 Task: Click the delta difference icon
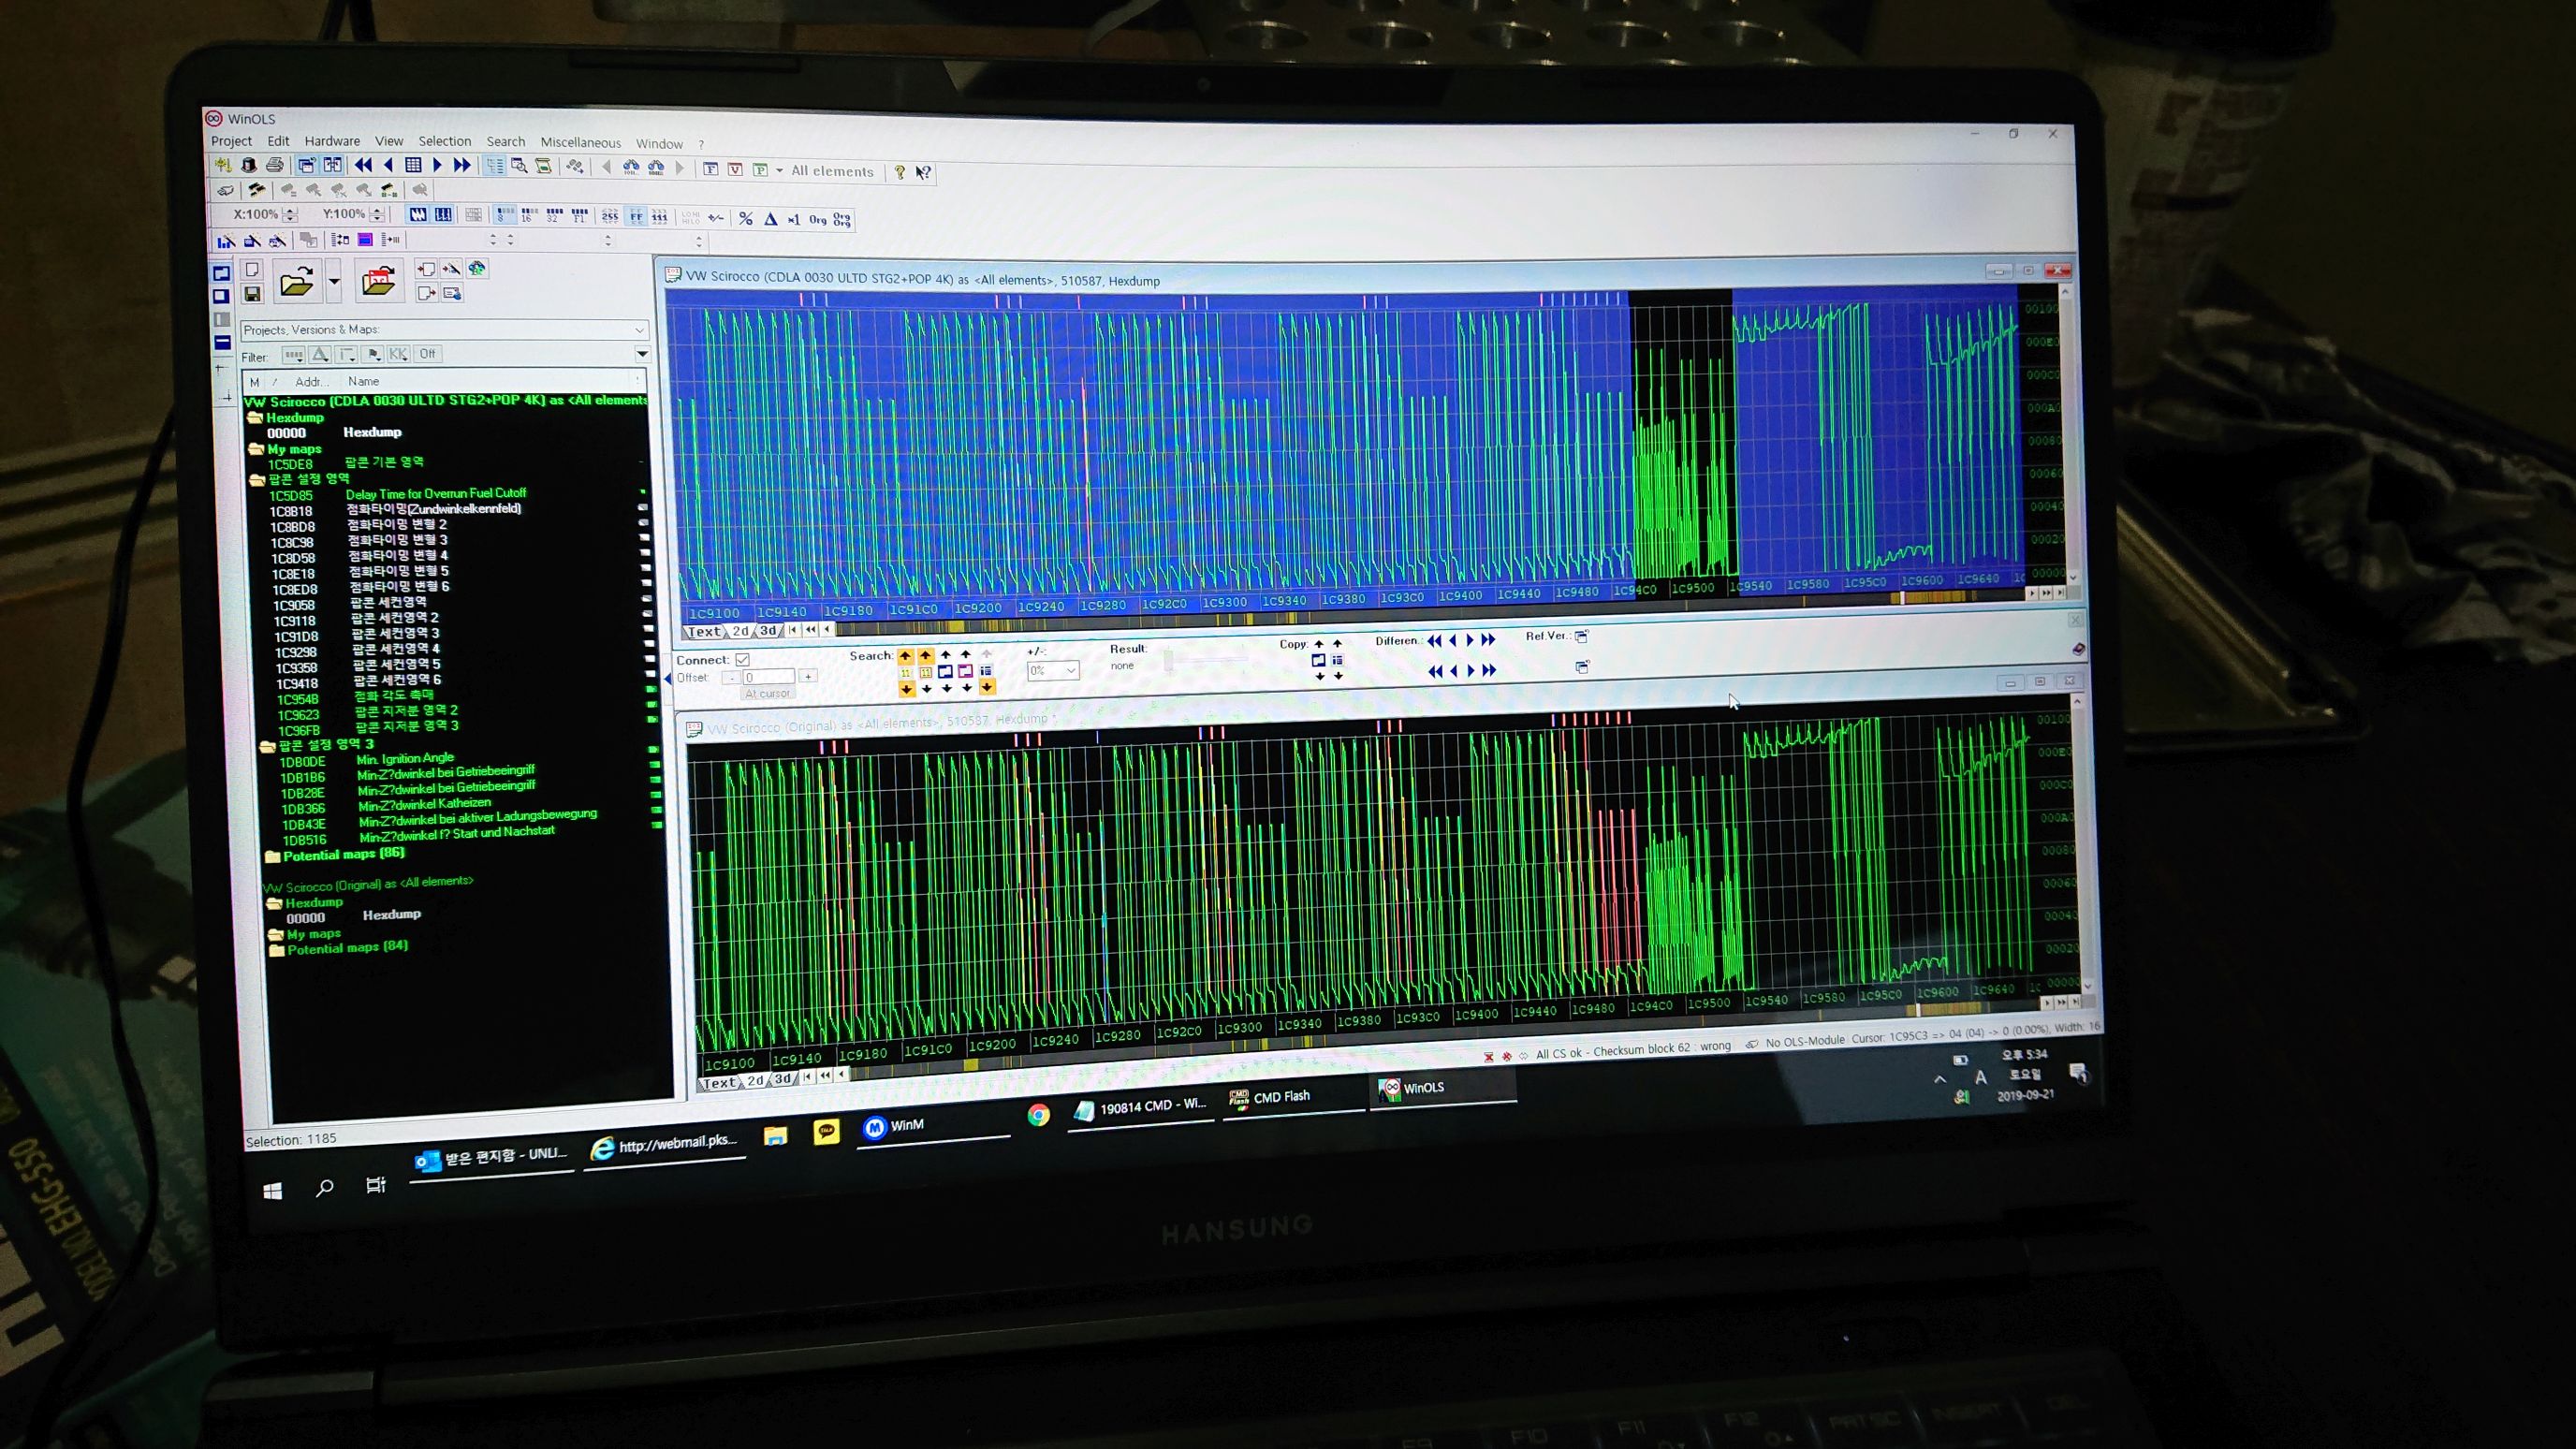click(770, 219)
